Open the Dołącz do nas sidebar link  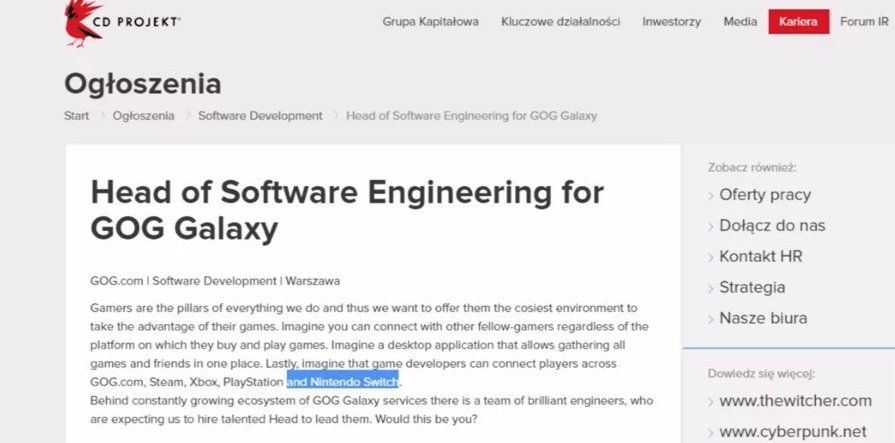point(772,225)
